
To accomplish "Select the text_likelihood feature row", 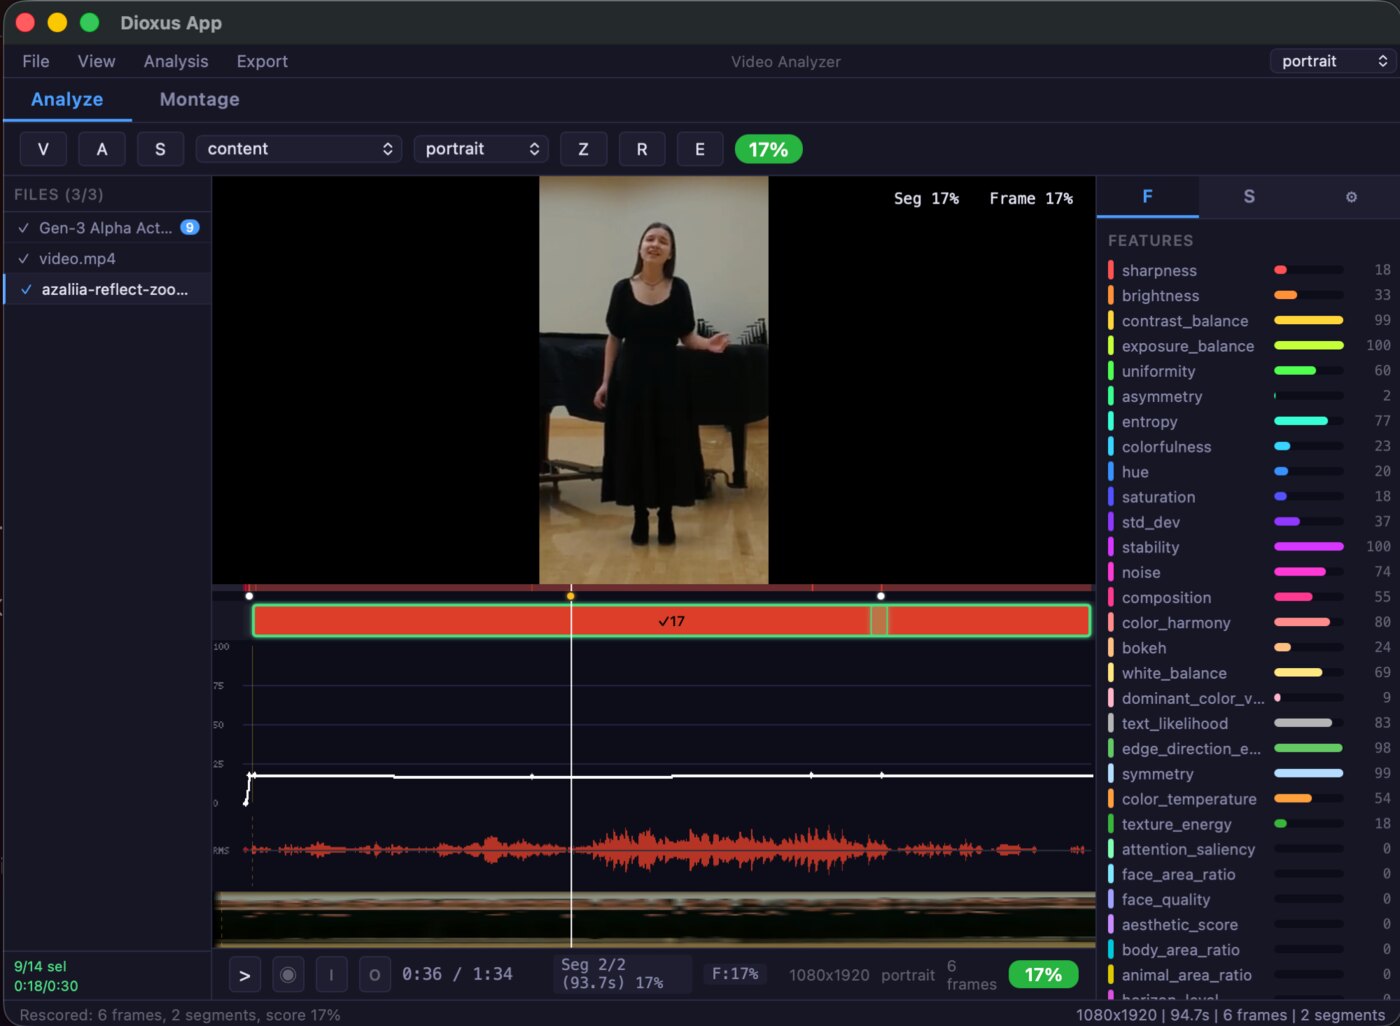I will [1249, 723].
